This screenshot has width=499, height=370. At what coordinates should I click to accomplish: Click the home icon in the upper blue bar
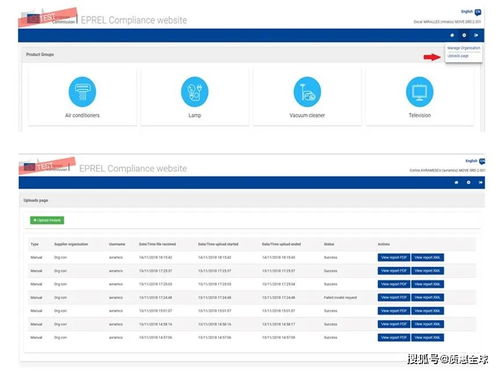coord(452,35)
